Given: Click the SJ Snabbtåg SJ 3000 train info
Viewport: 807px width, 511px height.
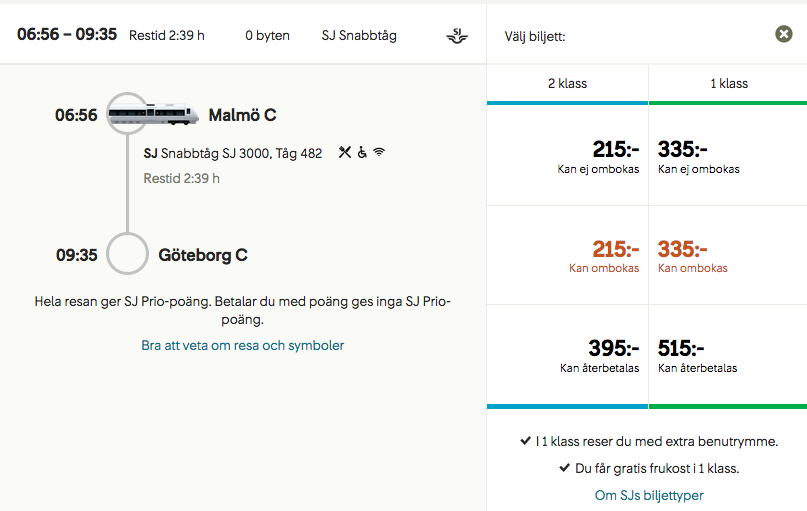Looking at the screenshot, I should click(x=233, y=153).
